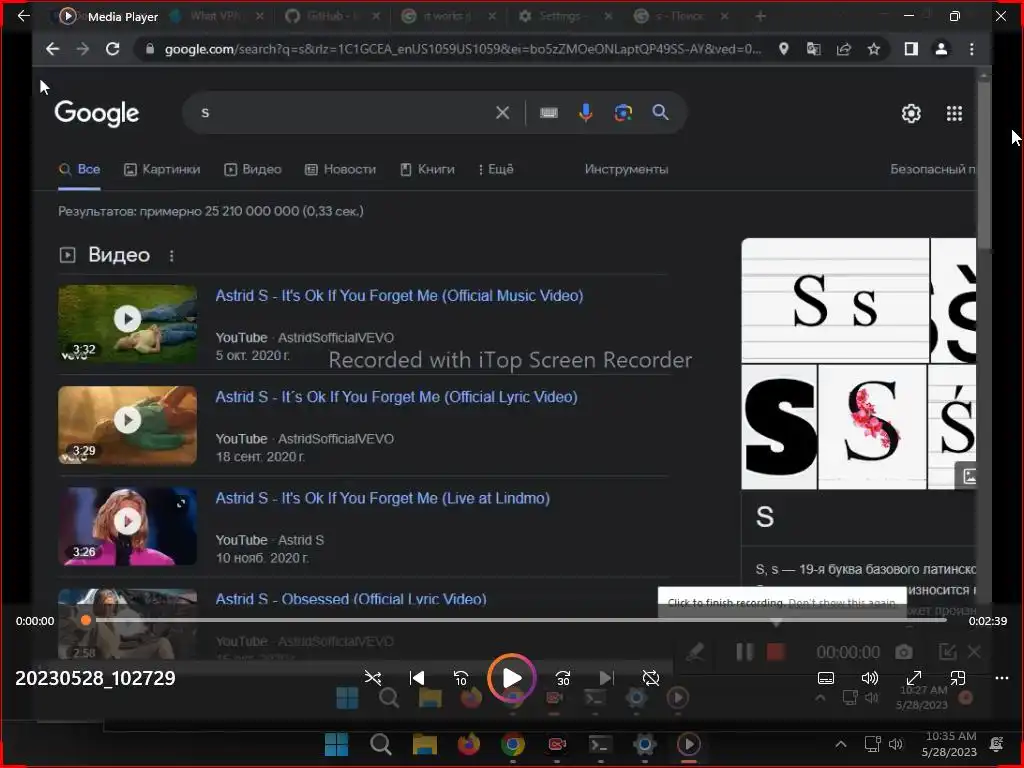
Task: Click the Media Player taskbar icon
Action: tap(688, 744)
